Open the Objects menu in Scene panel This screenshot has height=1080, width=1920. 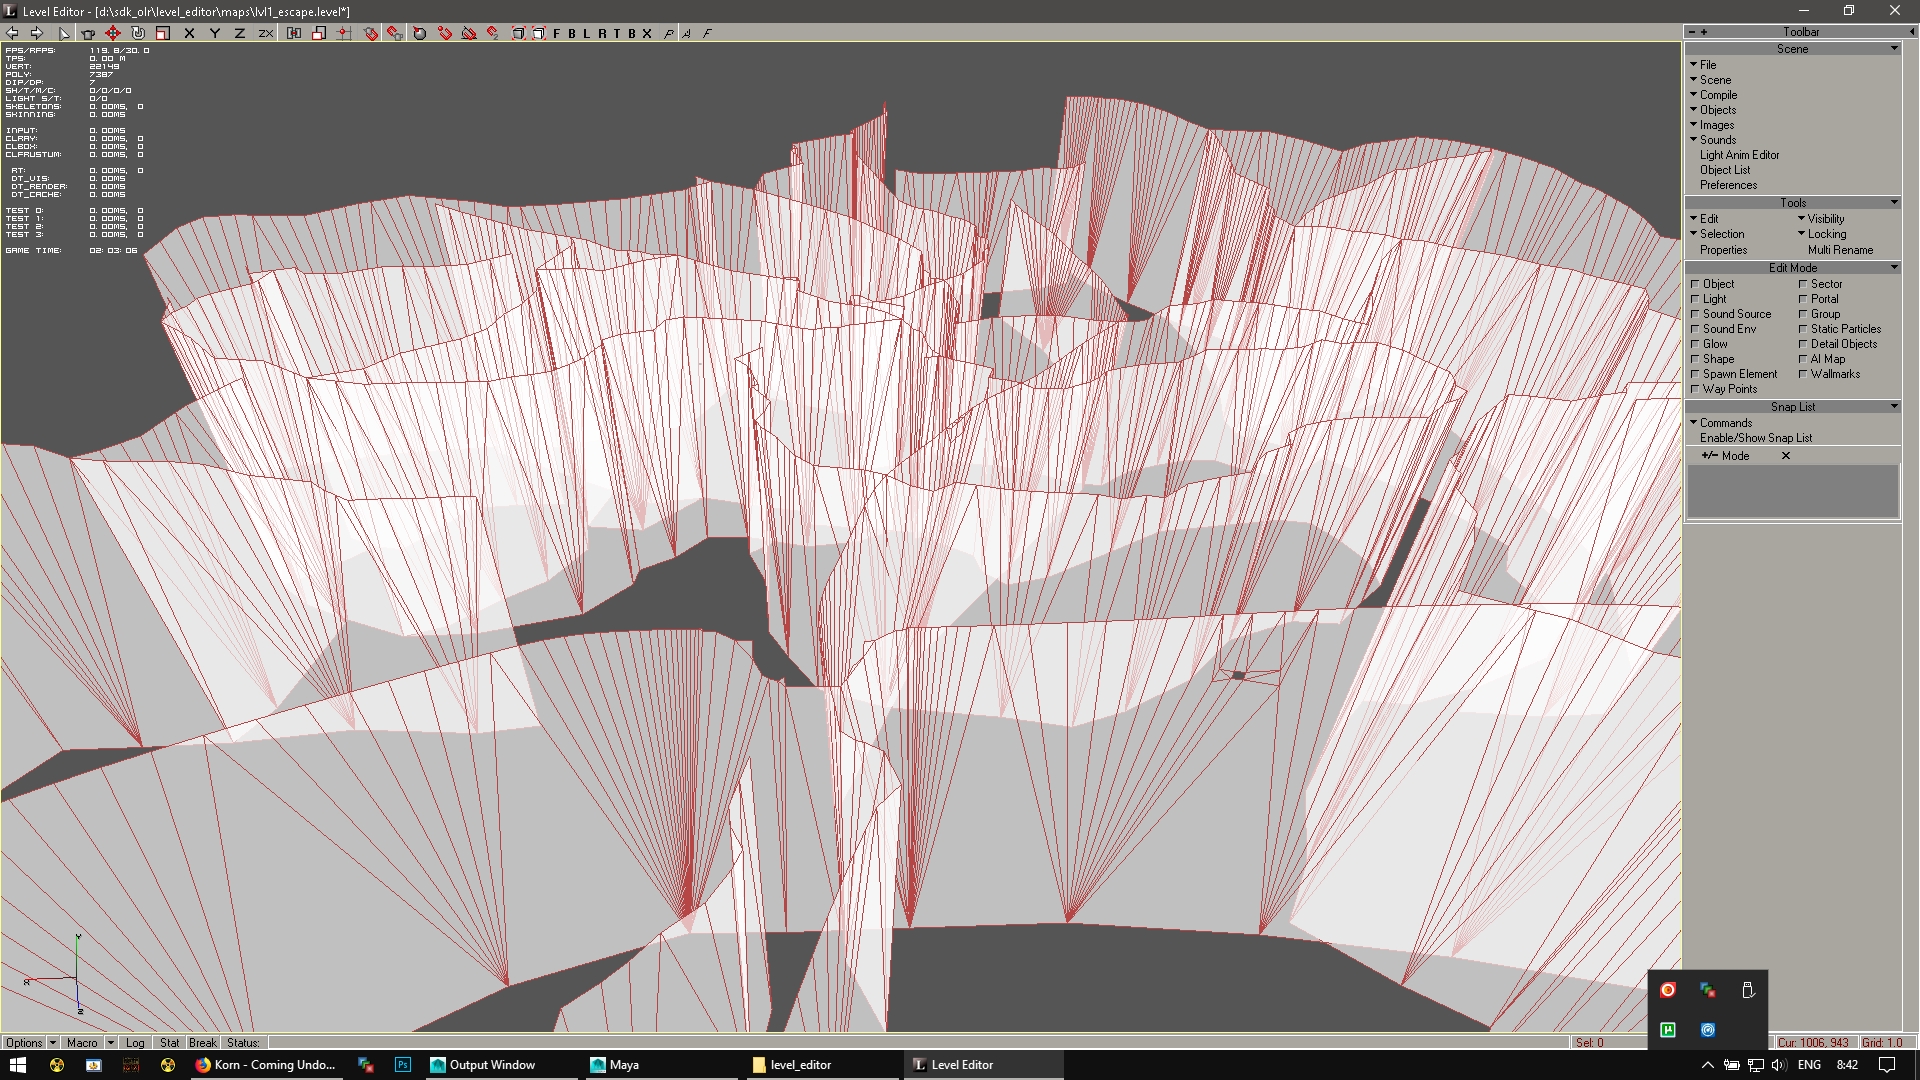pos(1717,110)
